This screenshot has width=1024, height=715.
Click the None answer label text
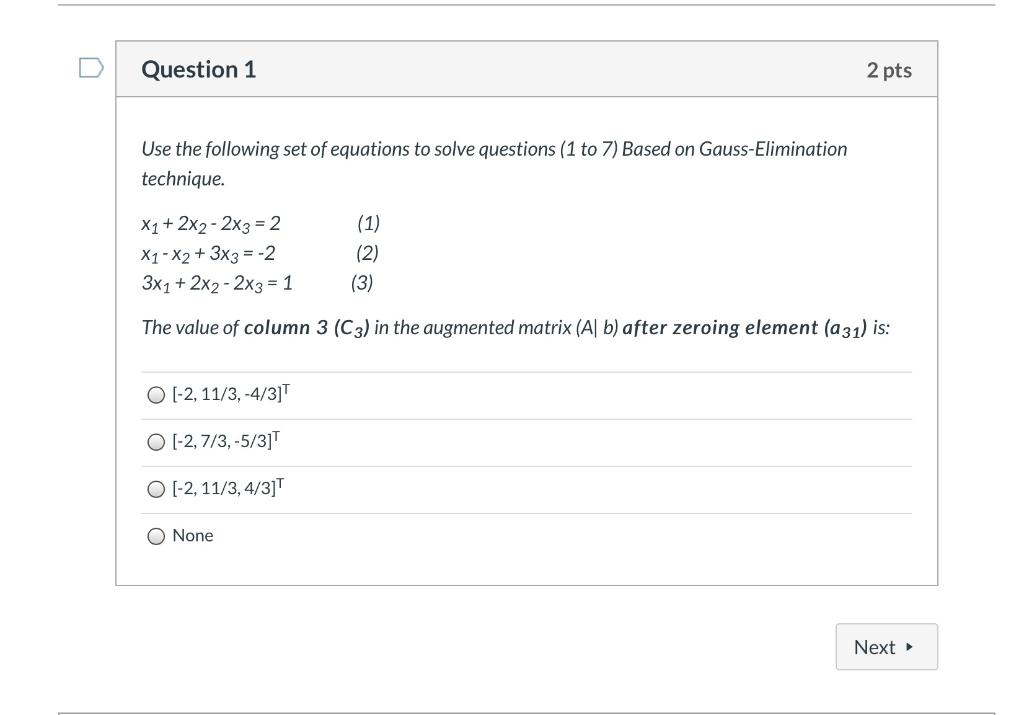pos(195,535)
